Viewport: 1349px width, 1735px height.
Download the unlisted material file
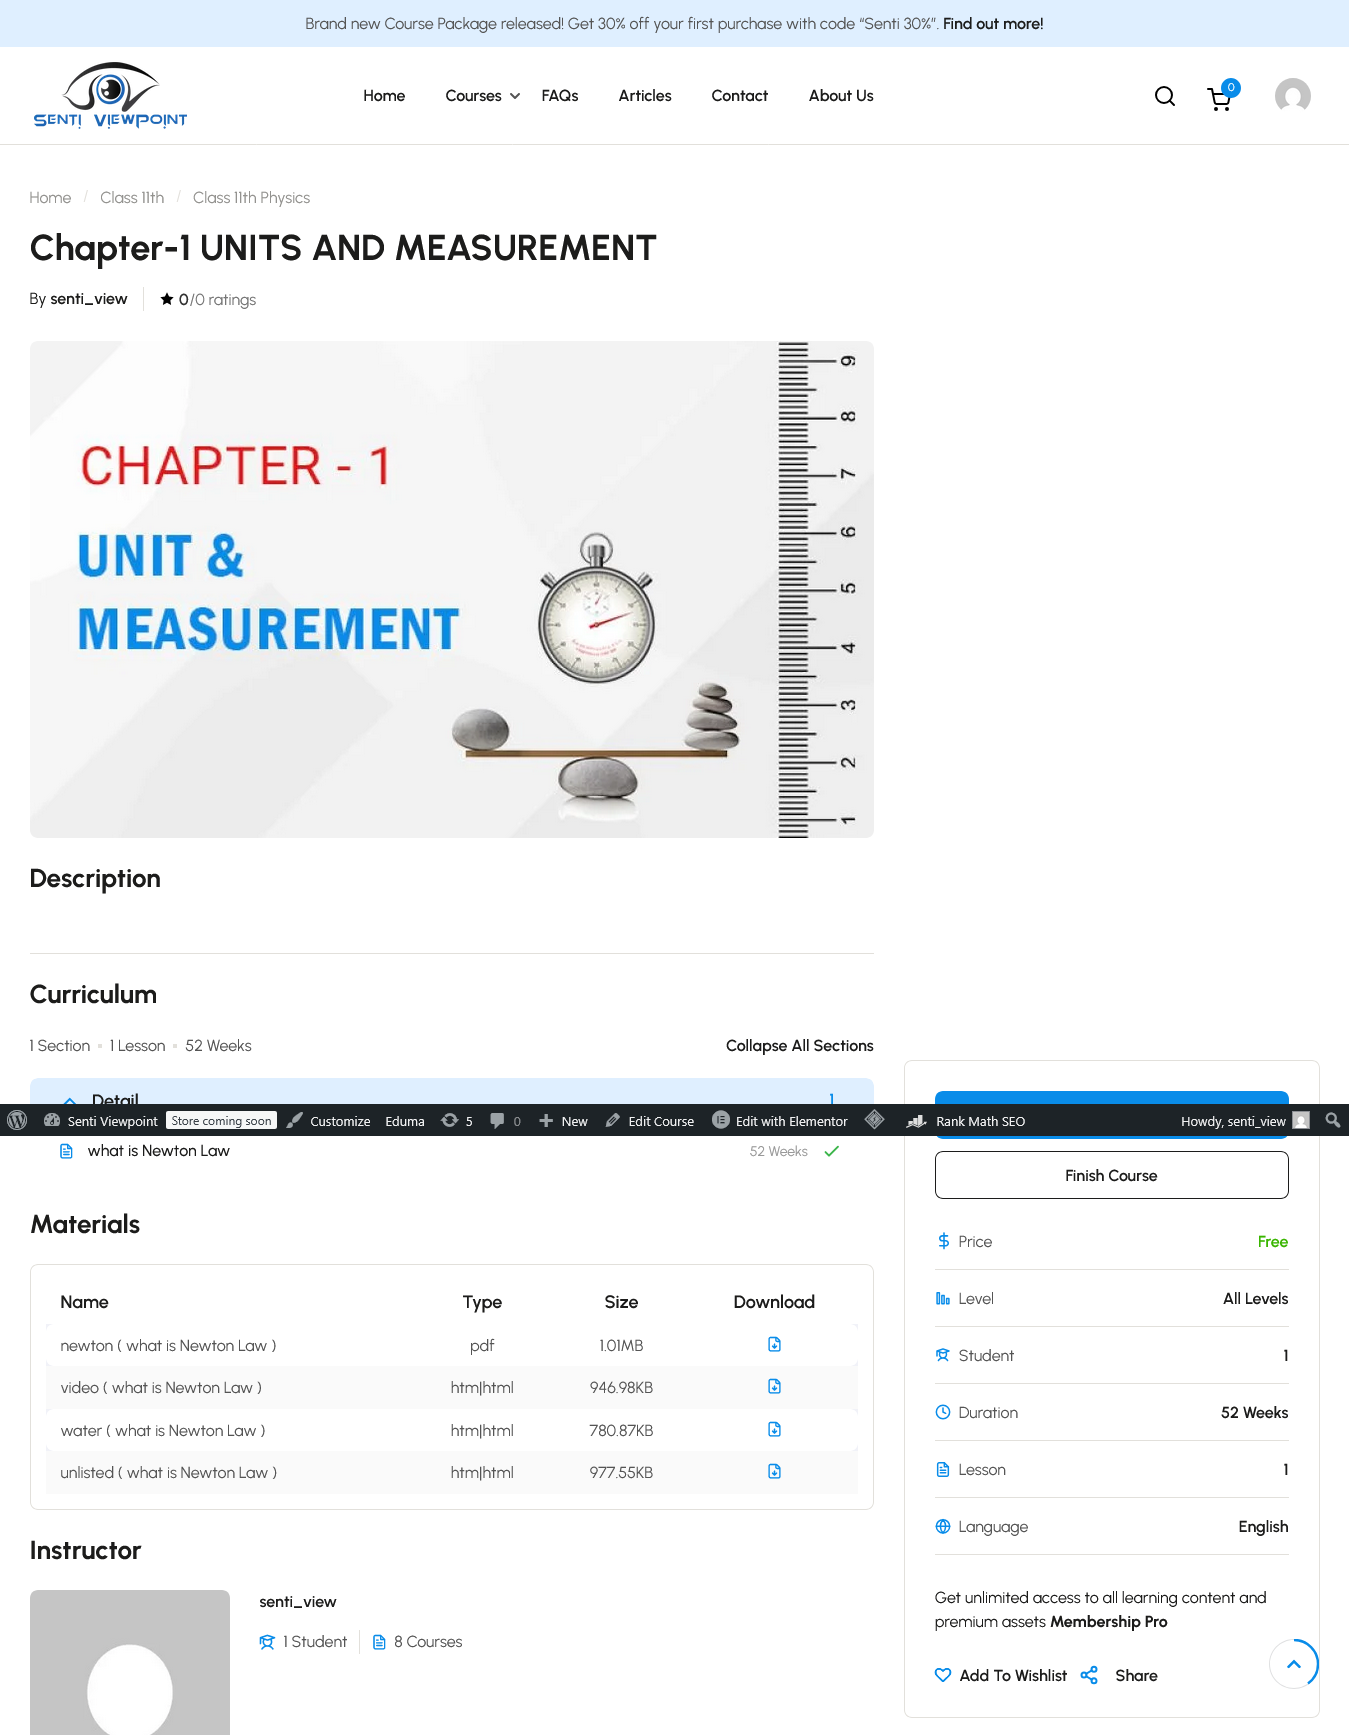click(x=774, y=1472)
